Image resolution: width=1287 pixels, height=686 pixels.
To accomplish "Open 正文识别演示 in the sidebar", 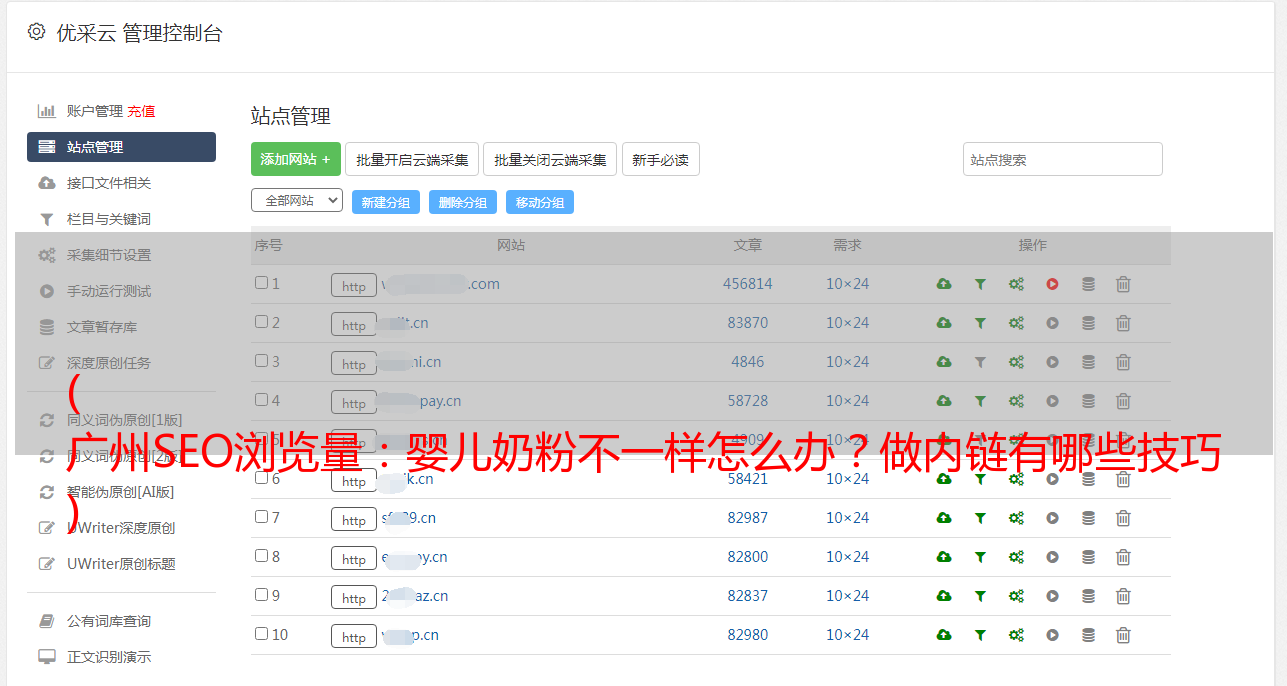I will (109, 657).
